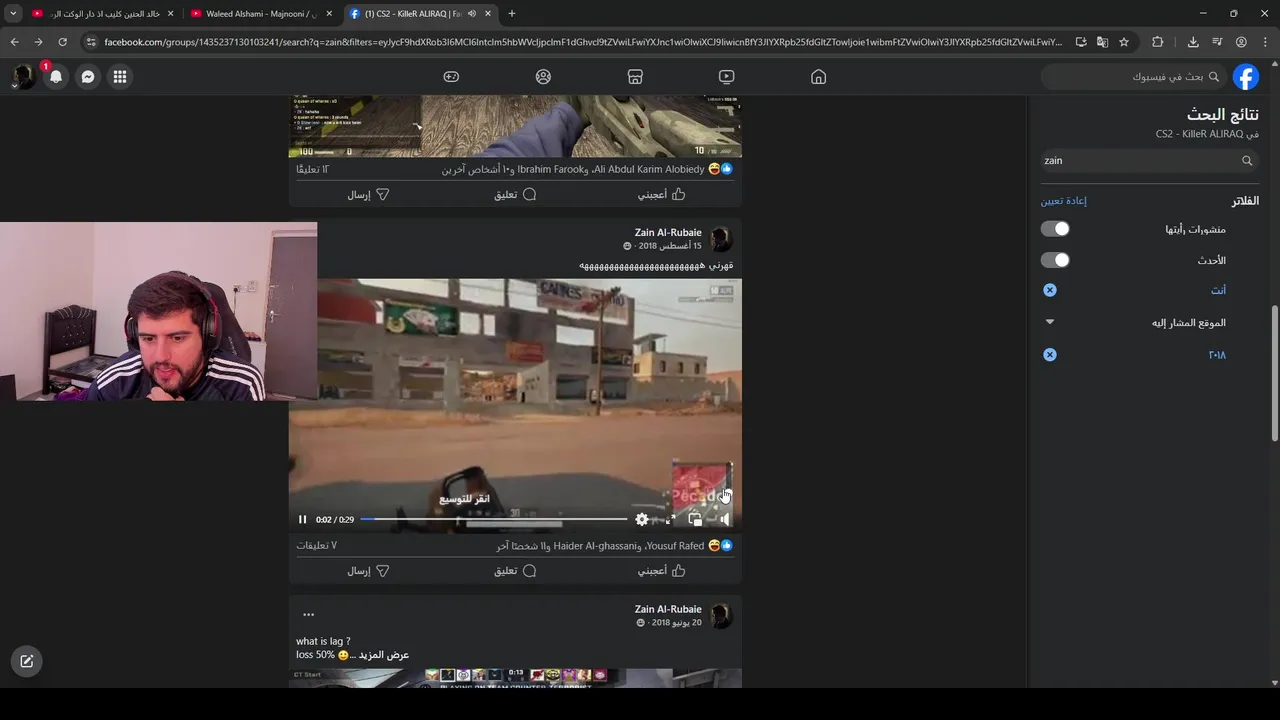
Task: Open '٧ تعليقات' comments count on video post
Action: [316, 546]
